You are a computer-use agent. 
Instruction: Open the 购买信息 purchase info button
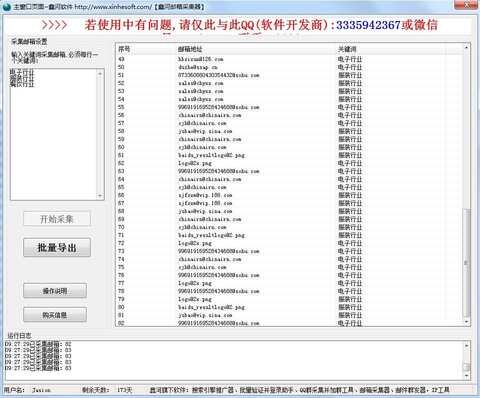pyautogui.click(x=55, y=315)
